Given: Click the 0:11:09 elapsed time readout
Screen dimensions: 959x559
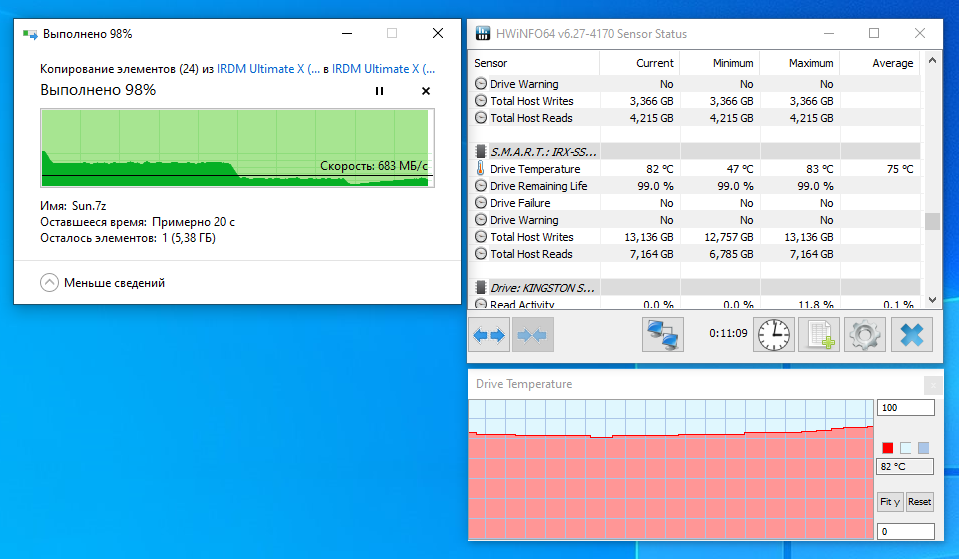Looking at the screenshot, I should (x=728, y=333).
